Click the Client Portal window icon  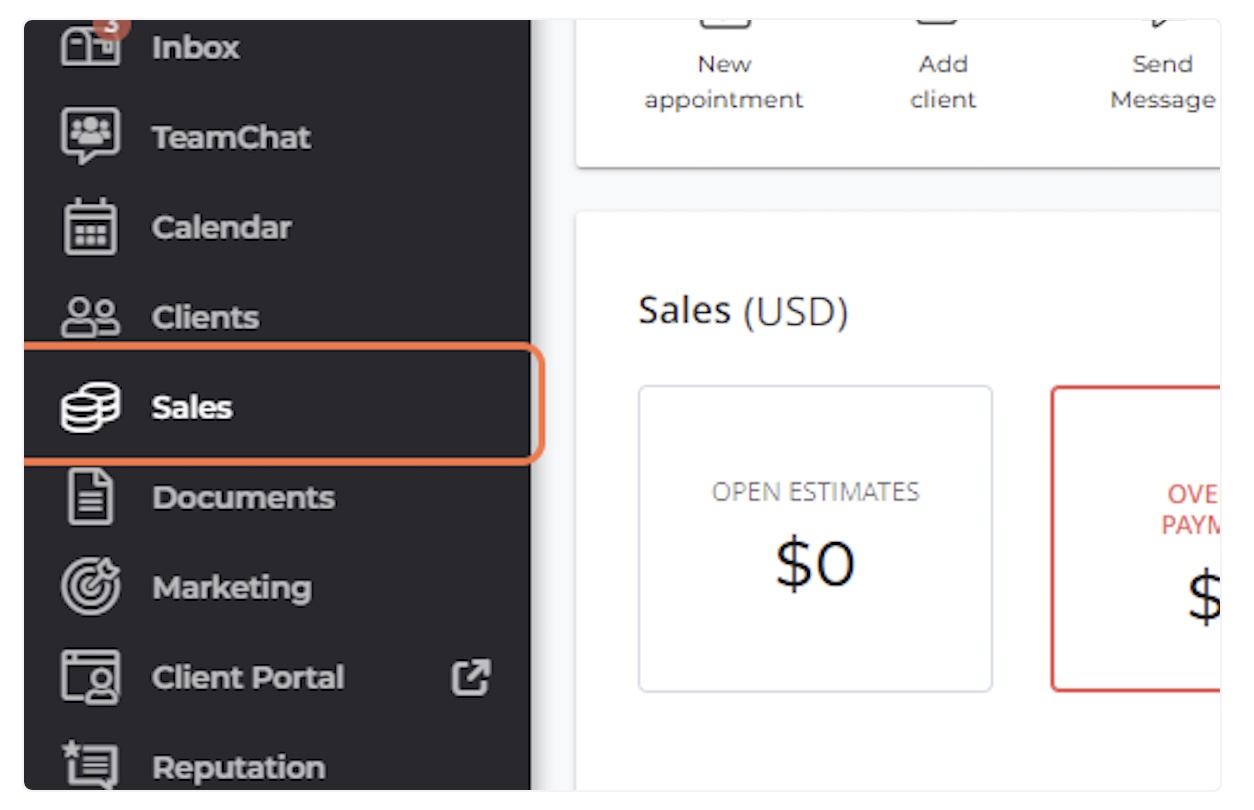click(x=90, y=677)
